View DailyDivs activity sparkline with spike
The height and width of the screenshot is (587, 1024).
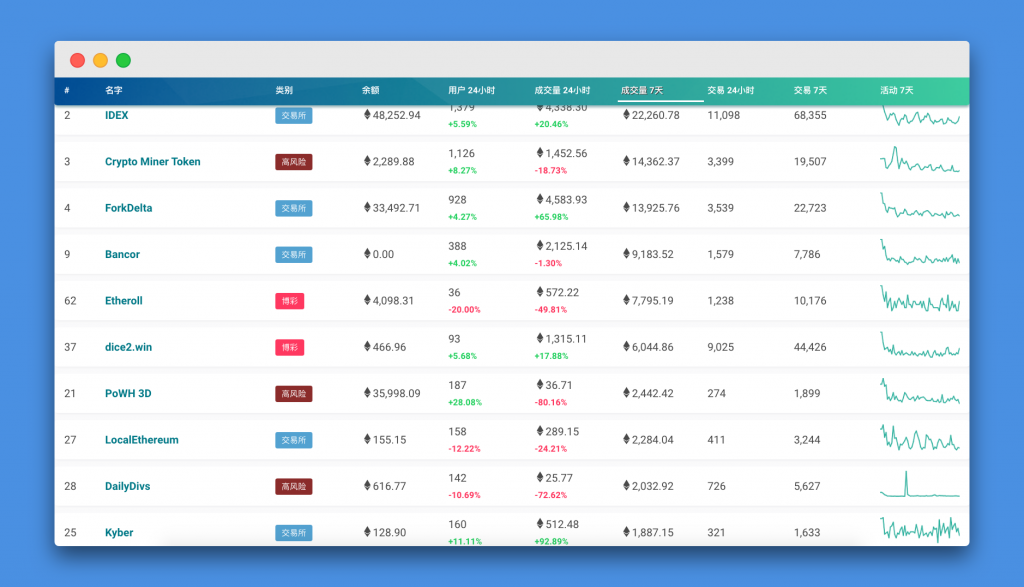point(920,484)
